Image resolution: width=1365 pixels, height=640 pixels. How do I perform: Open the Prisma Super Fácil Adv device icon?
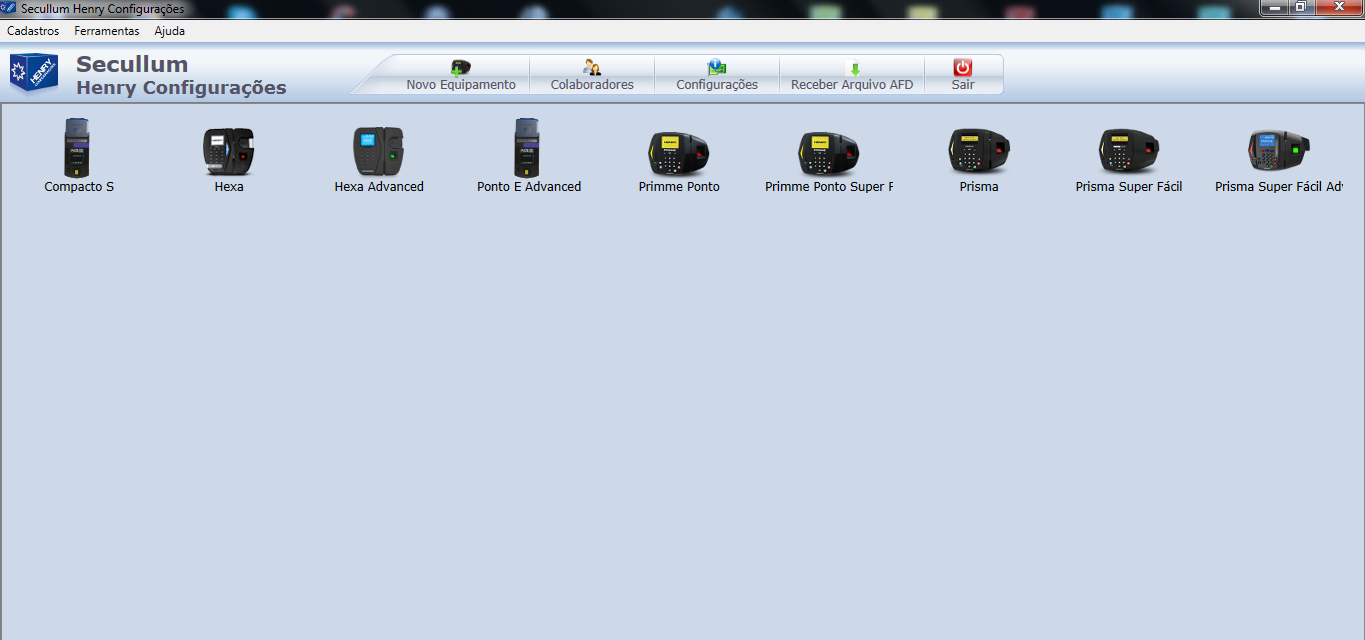(1279, 151)
